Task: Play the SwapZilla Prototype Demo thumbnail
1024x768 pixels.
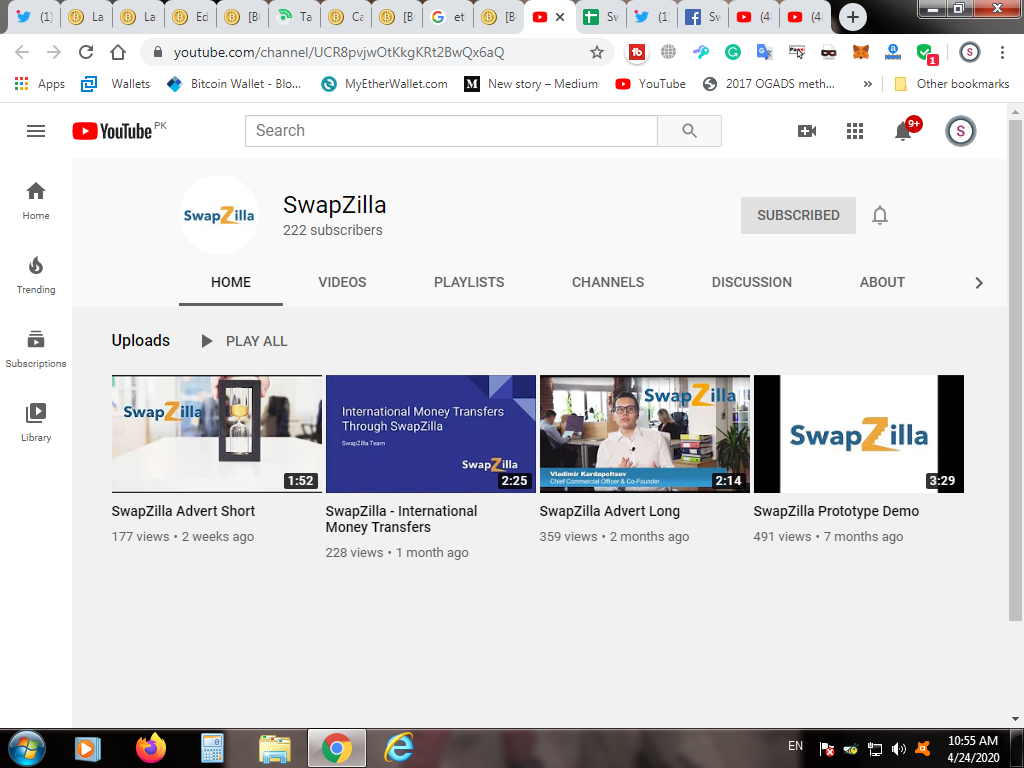Action: click(x=859, y=434)
